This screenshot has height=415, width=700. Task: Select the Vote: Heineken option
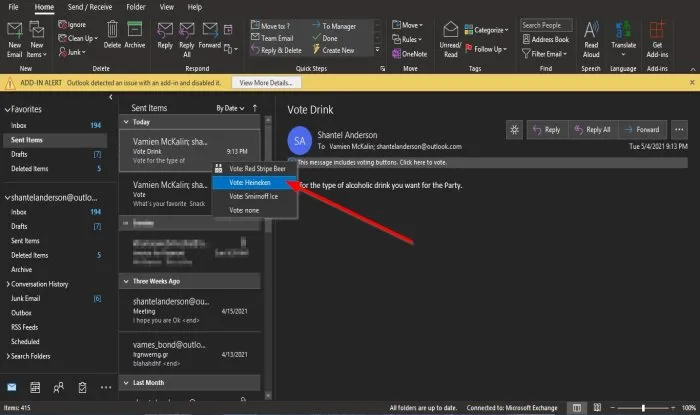(x=255, y=183)
